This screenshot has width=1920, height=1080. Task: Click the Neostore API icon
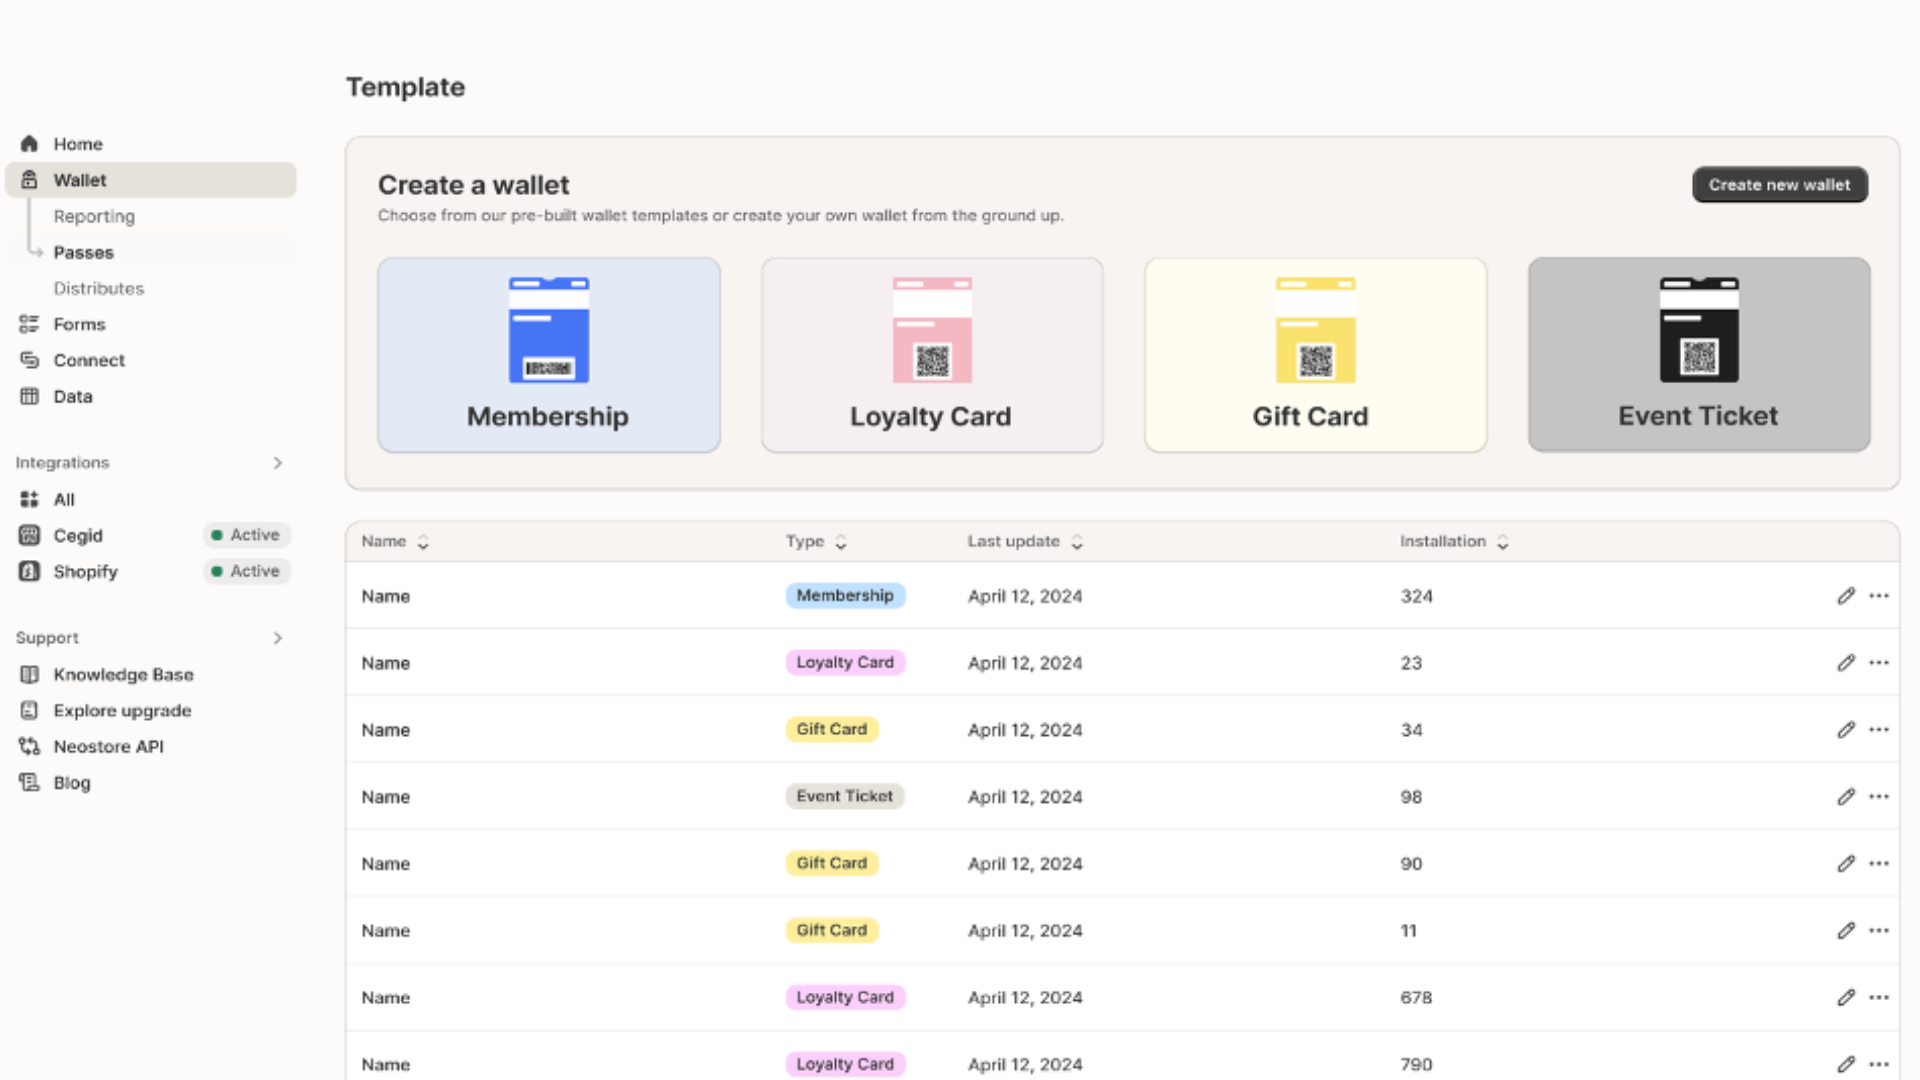pos(29,746)
